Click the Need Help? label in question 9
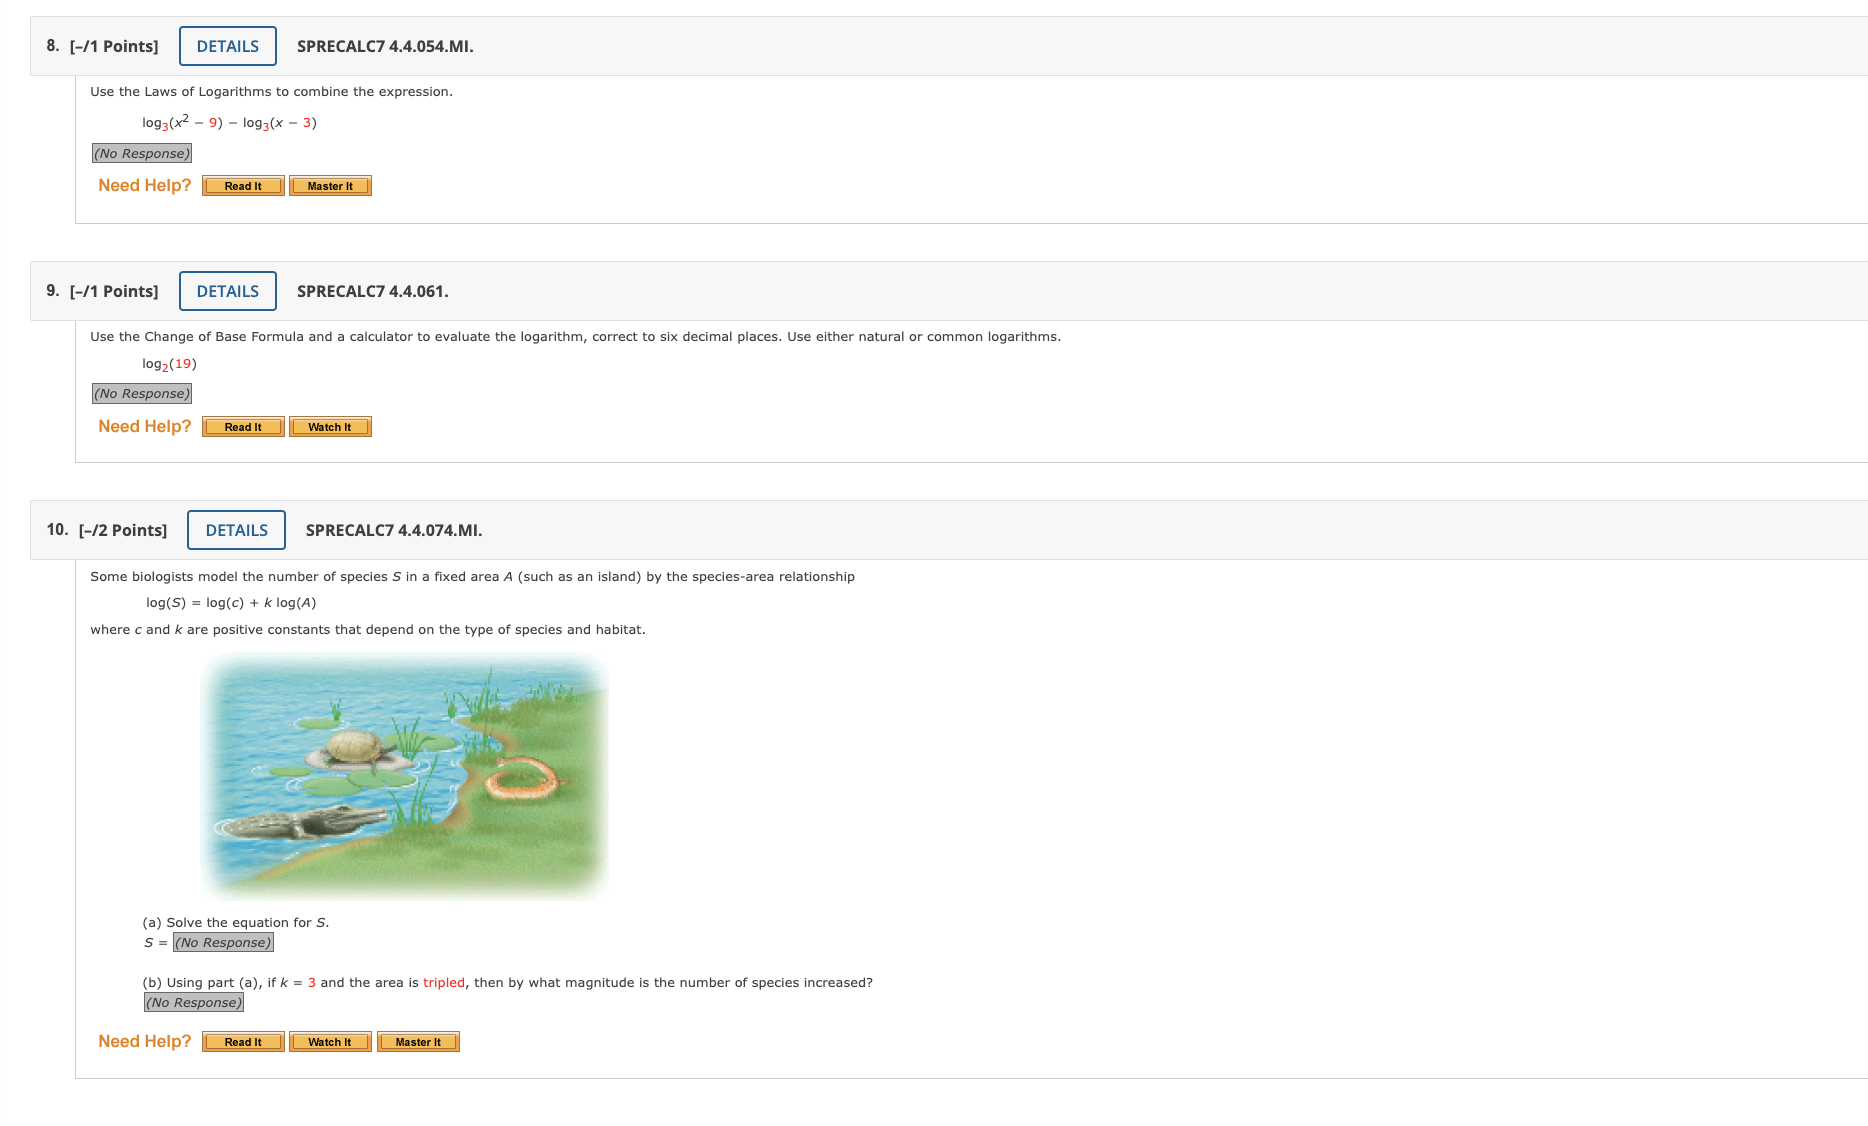Screen dimensions: 1868x1126 tap(145, 426)
